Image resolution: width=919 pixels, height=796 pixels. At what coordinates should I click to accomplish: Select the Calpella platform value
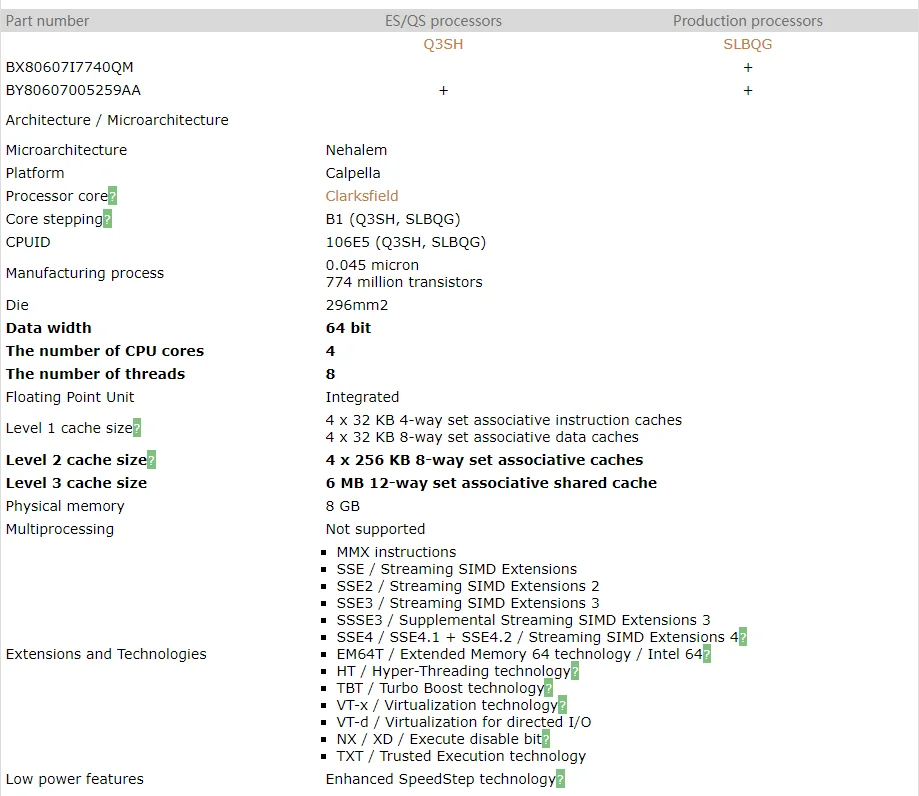click(353, 173)
